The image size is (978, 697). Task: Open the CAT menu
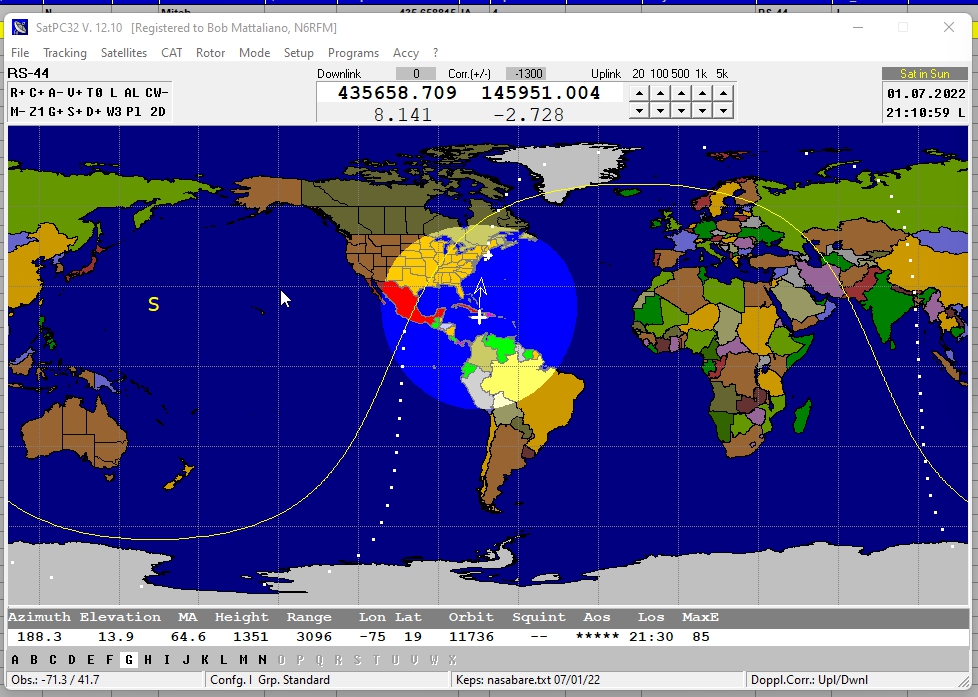(172, 53)
